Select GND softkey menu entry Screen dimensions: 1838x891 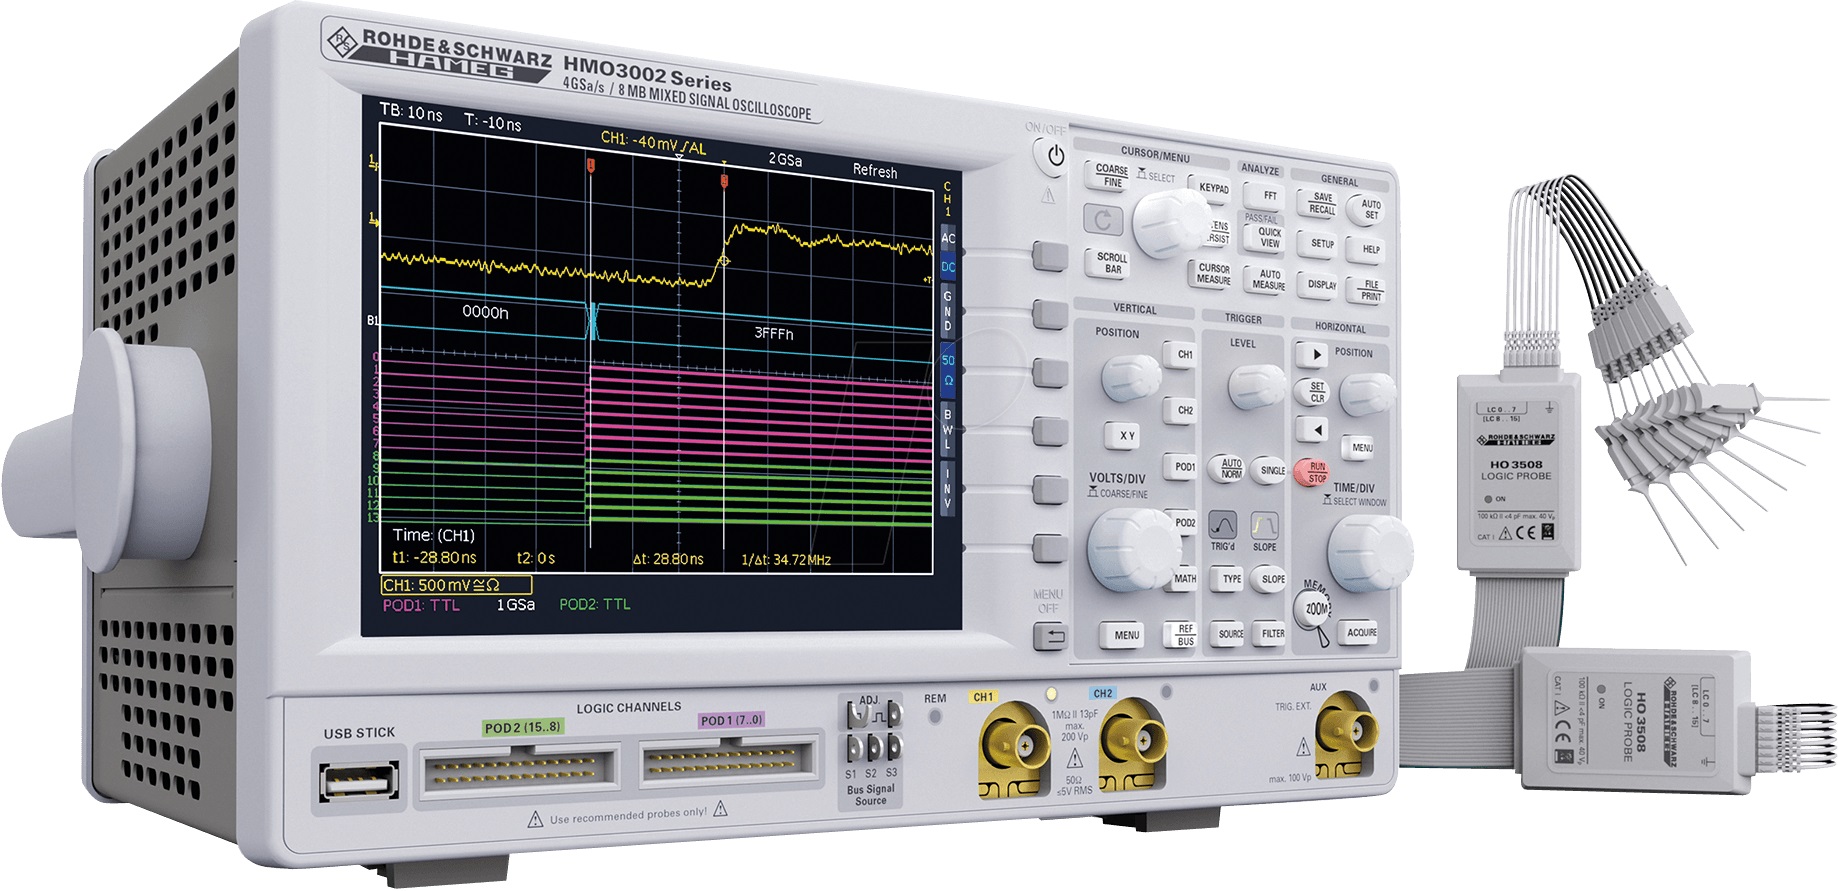click(x=948, y=311)
